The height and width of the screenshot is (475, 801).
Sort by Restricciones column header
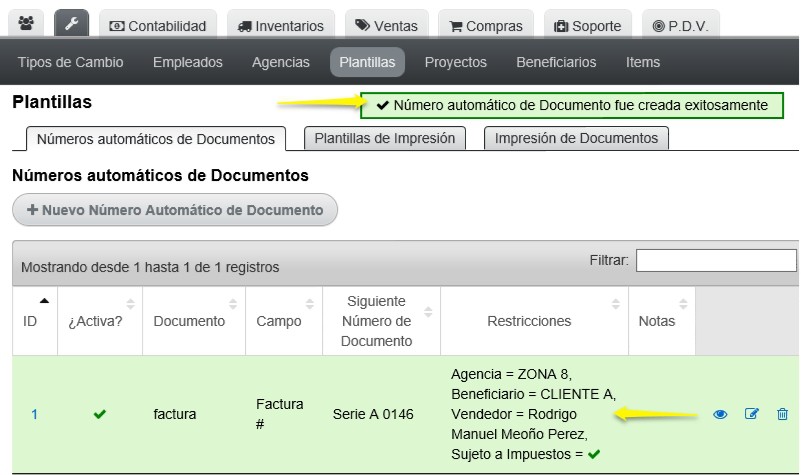pyautogui.click(x=534, y=321)
